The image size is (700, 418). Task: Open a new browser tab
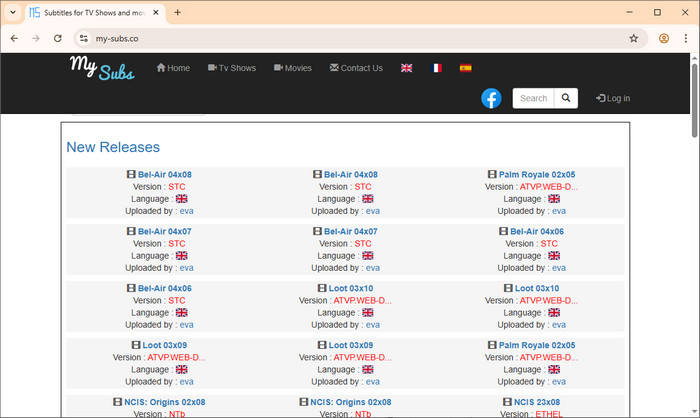tap(178, 13)
